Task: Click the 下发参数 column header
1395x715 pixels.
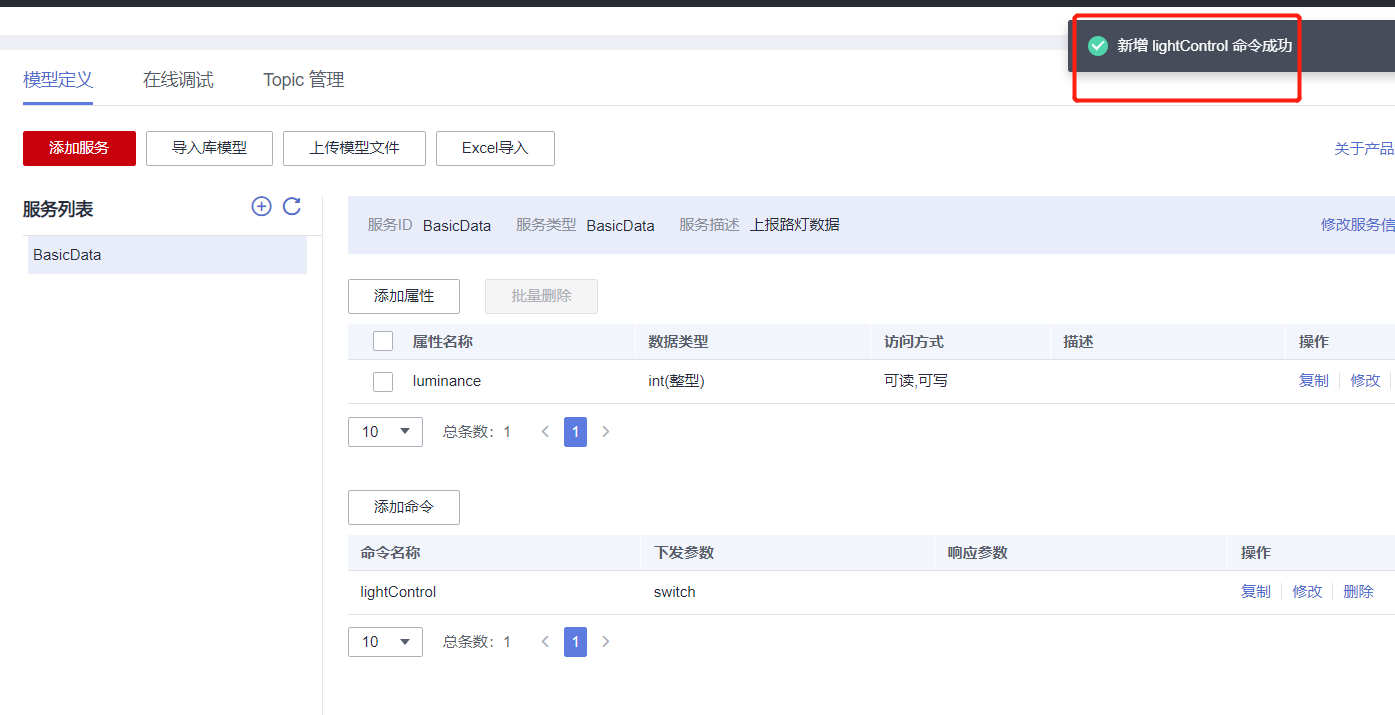Action: click(x=684, y=553)
